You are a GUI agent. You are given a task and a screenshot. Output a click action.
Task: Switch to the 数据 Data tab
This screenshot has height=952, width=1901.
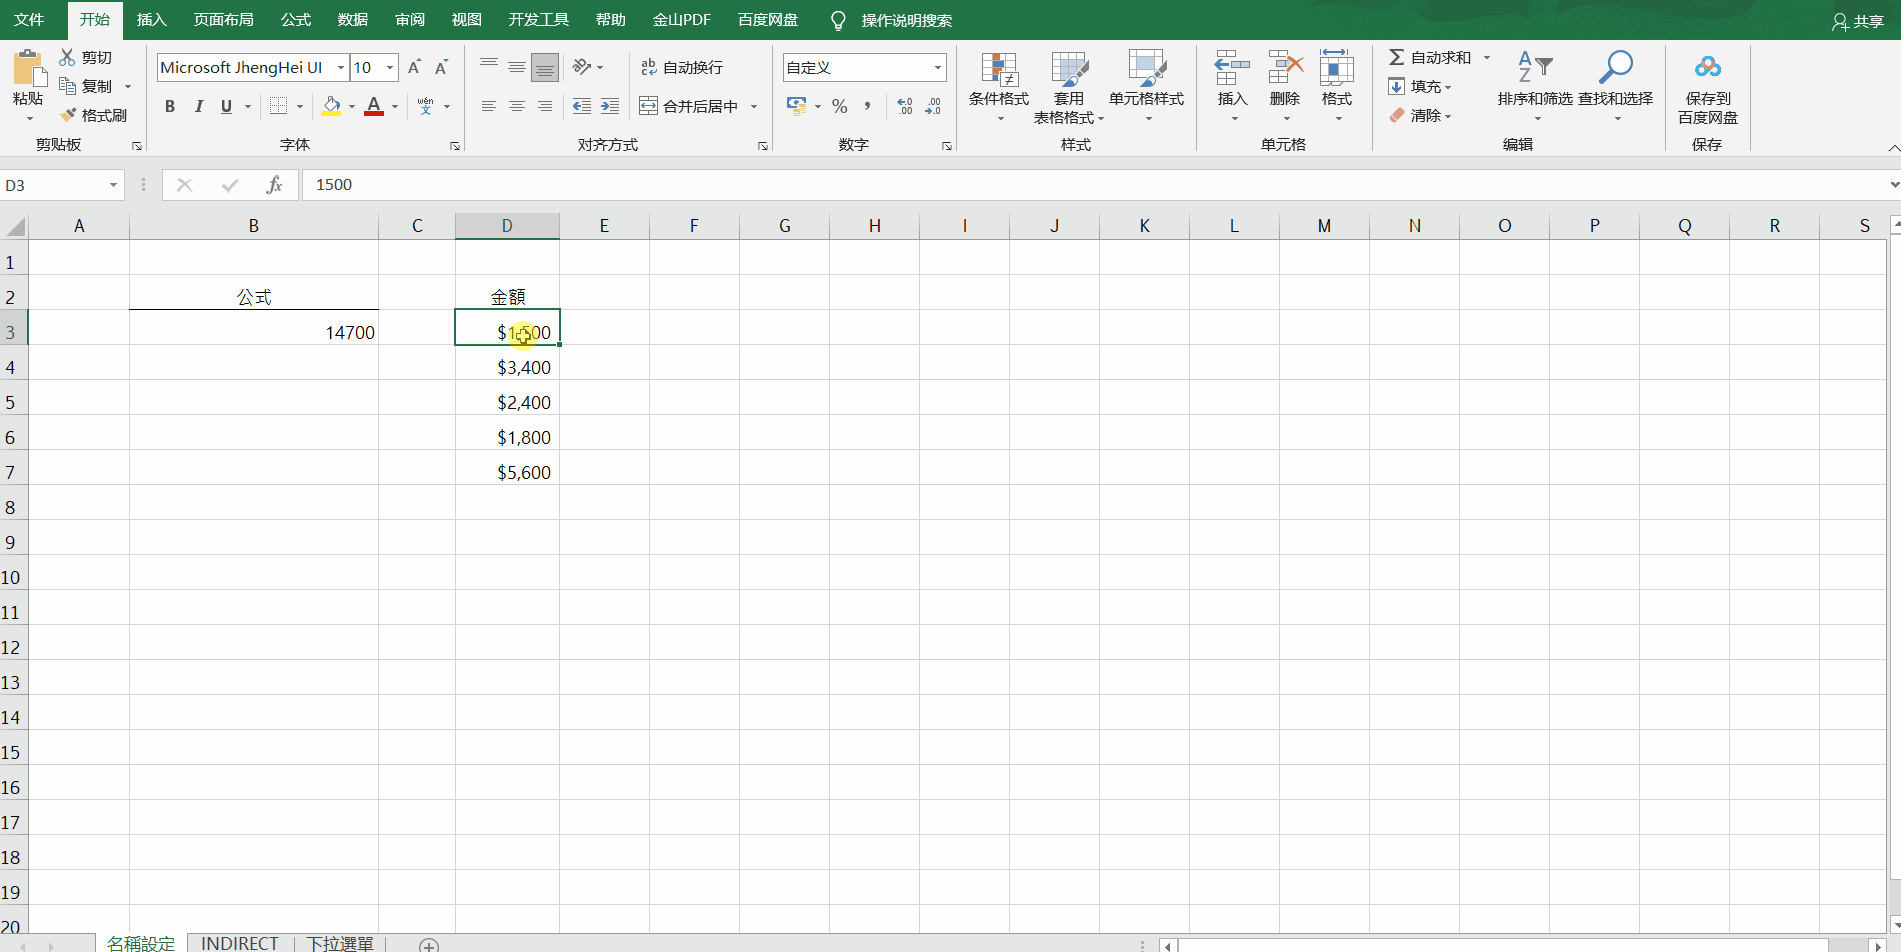tap(352, 20)
